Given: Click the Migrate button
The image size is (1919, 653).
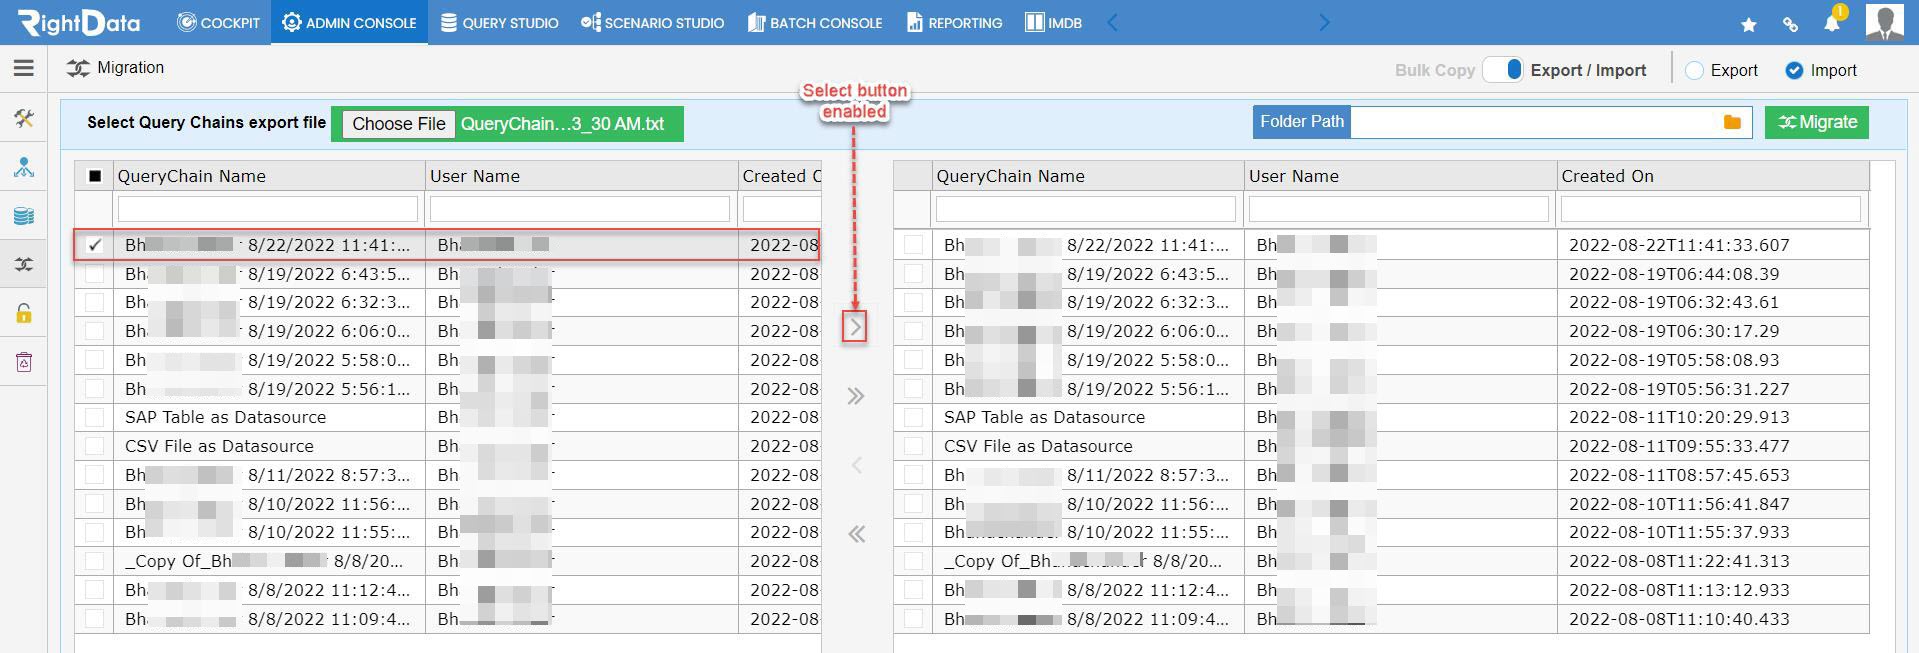Looking at the screenshot, I should click(x=1817, y=122).
